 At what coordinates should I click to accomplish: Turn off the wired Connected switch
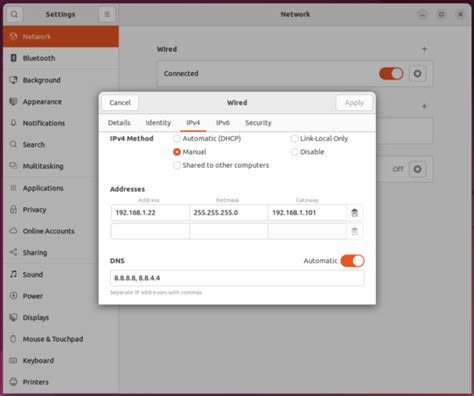pyautogui.click(x=391, y=74)
